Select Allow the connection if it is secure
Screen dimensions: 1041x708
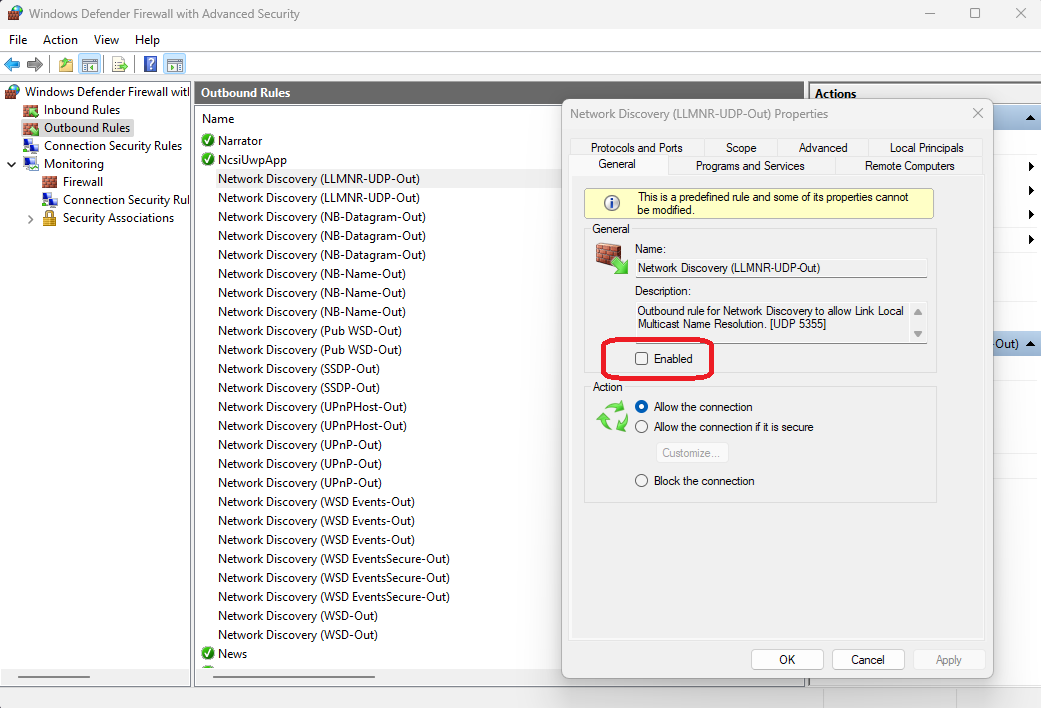click(641, 427)
